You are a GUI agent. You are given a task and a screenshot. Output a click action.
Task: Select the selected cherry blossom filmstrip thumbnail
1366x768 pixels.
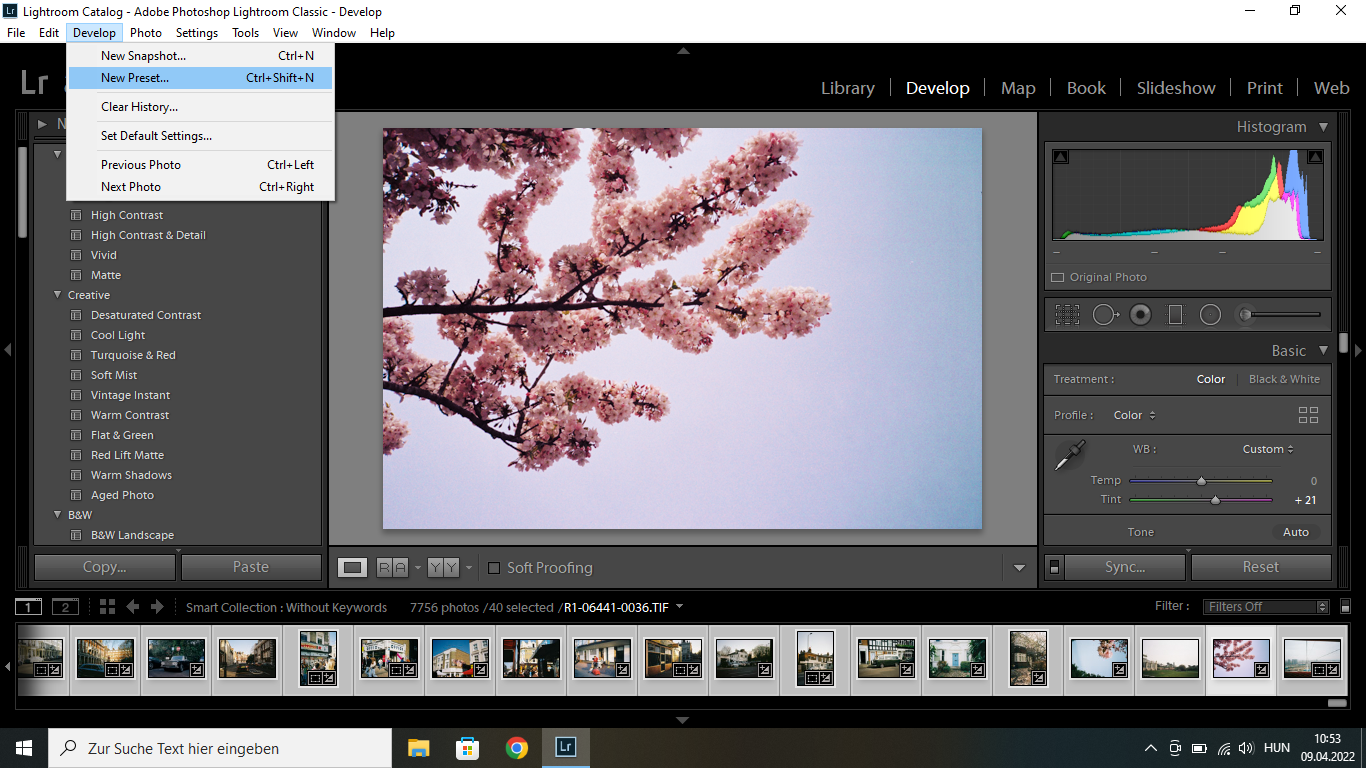pos(1241,659)
